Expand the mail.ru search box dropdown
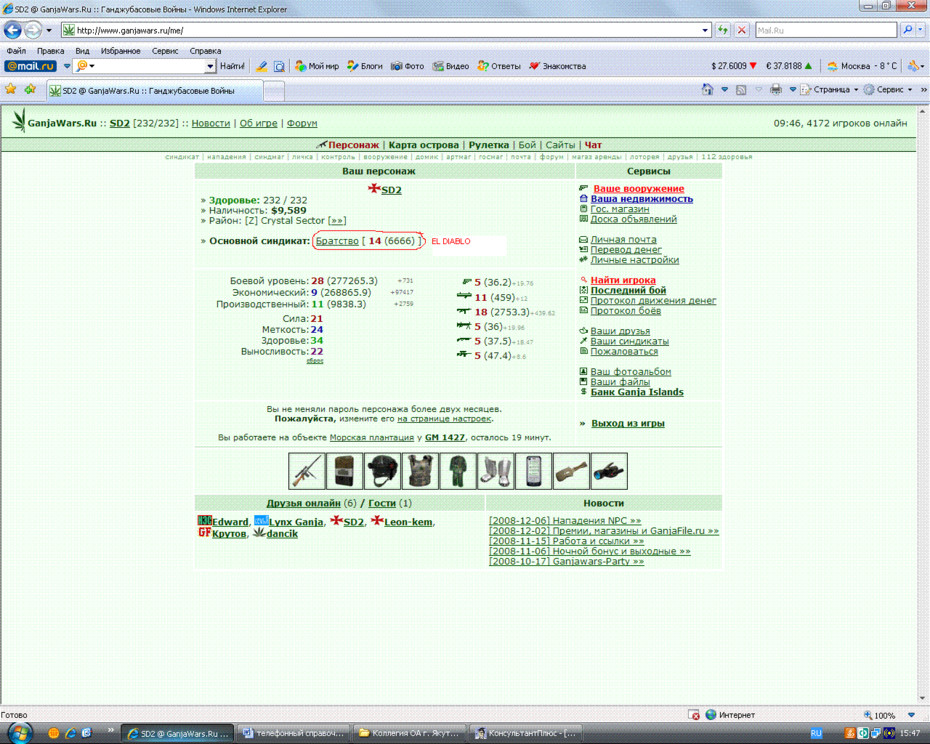This screenshot has width=930, height=744. [x=210, y=66]
